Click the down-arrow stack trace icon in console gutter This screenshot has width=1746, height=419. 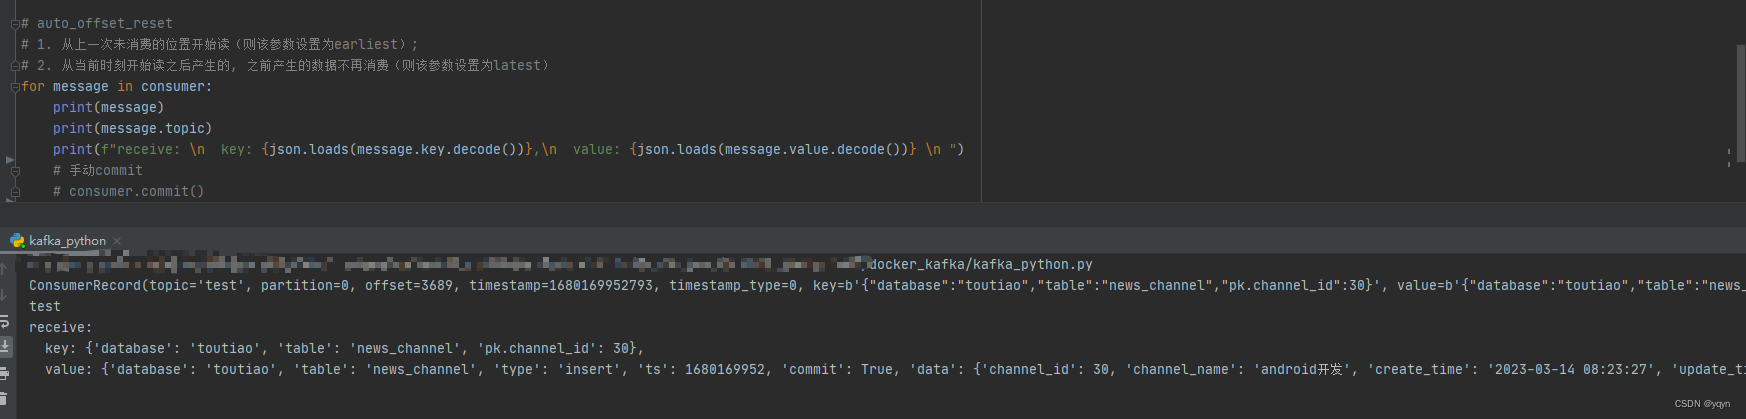(4, 295)
